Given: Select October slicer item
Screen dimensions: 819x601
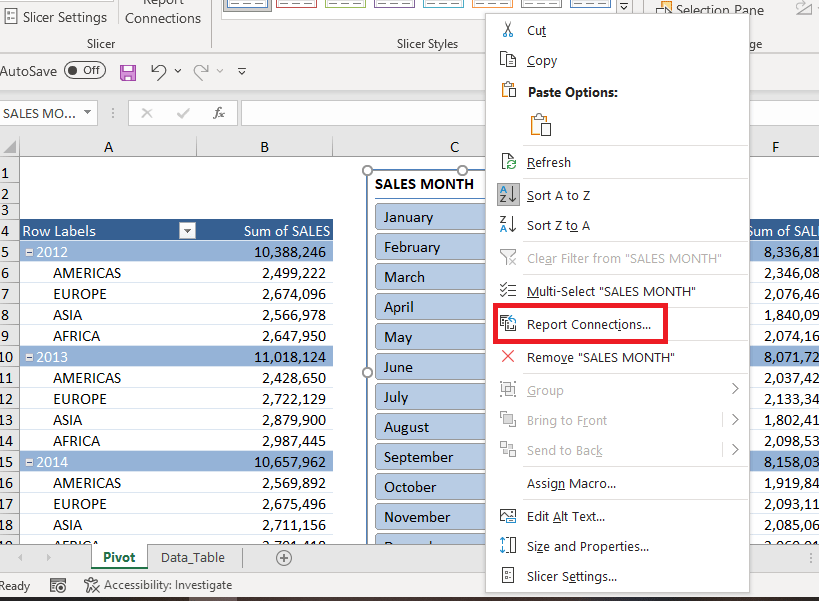Looking at the screenshot, I should click(x=430, y=487).
